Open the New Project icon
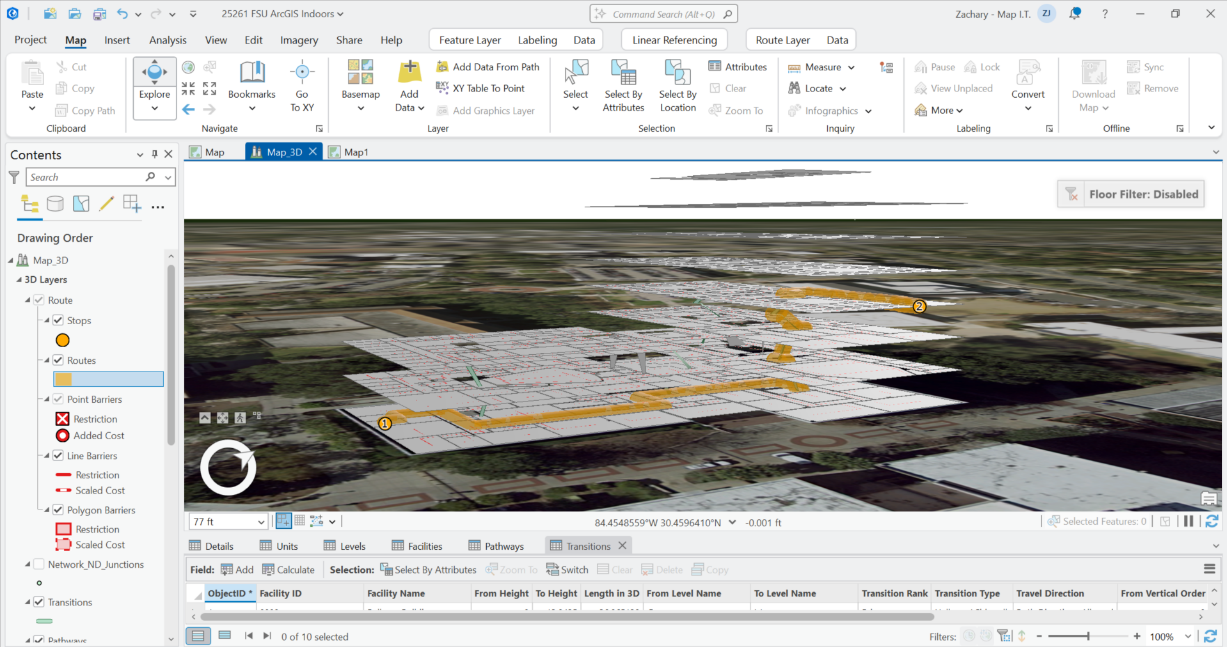Image resolution: width=1227 pixels, height=647 pixels. 50,14
